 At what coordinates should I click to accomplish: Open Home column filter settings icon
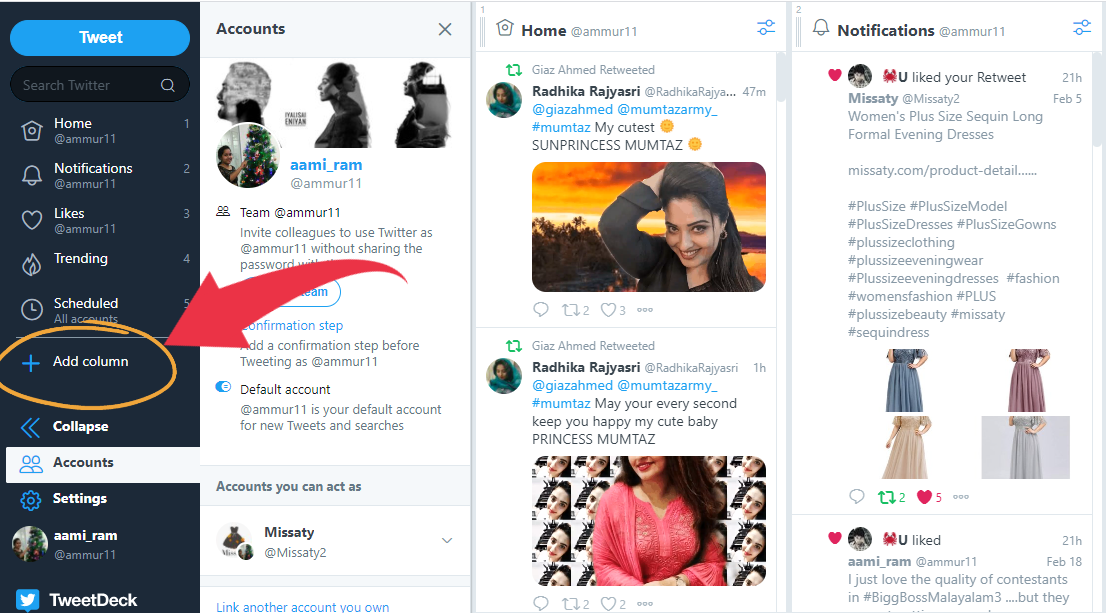(x=766, y=29)
